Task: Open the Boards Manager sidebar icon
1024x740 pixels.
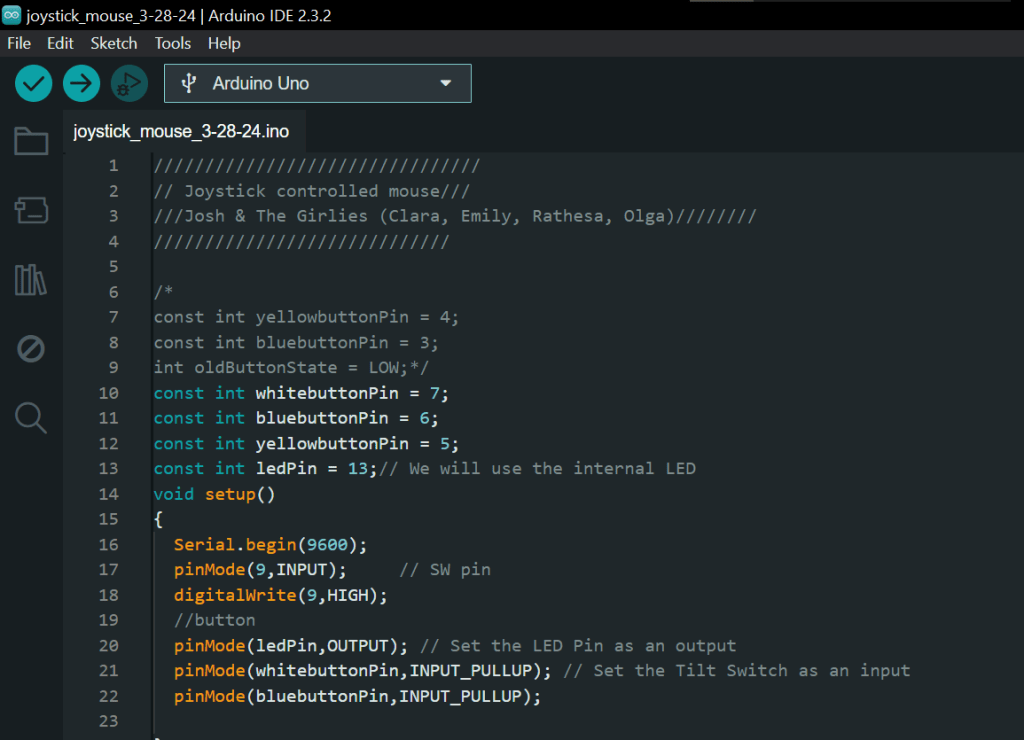Action: tap(31, 210)
